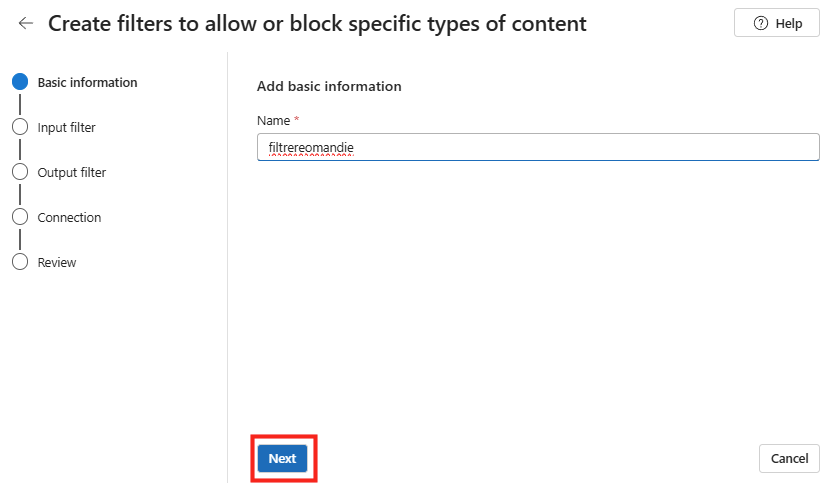Jump to the Connection step label

69,218
